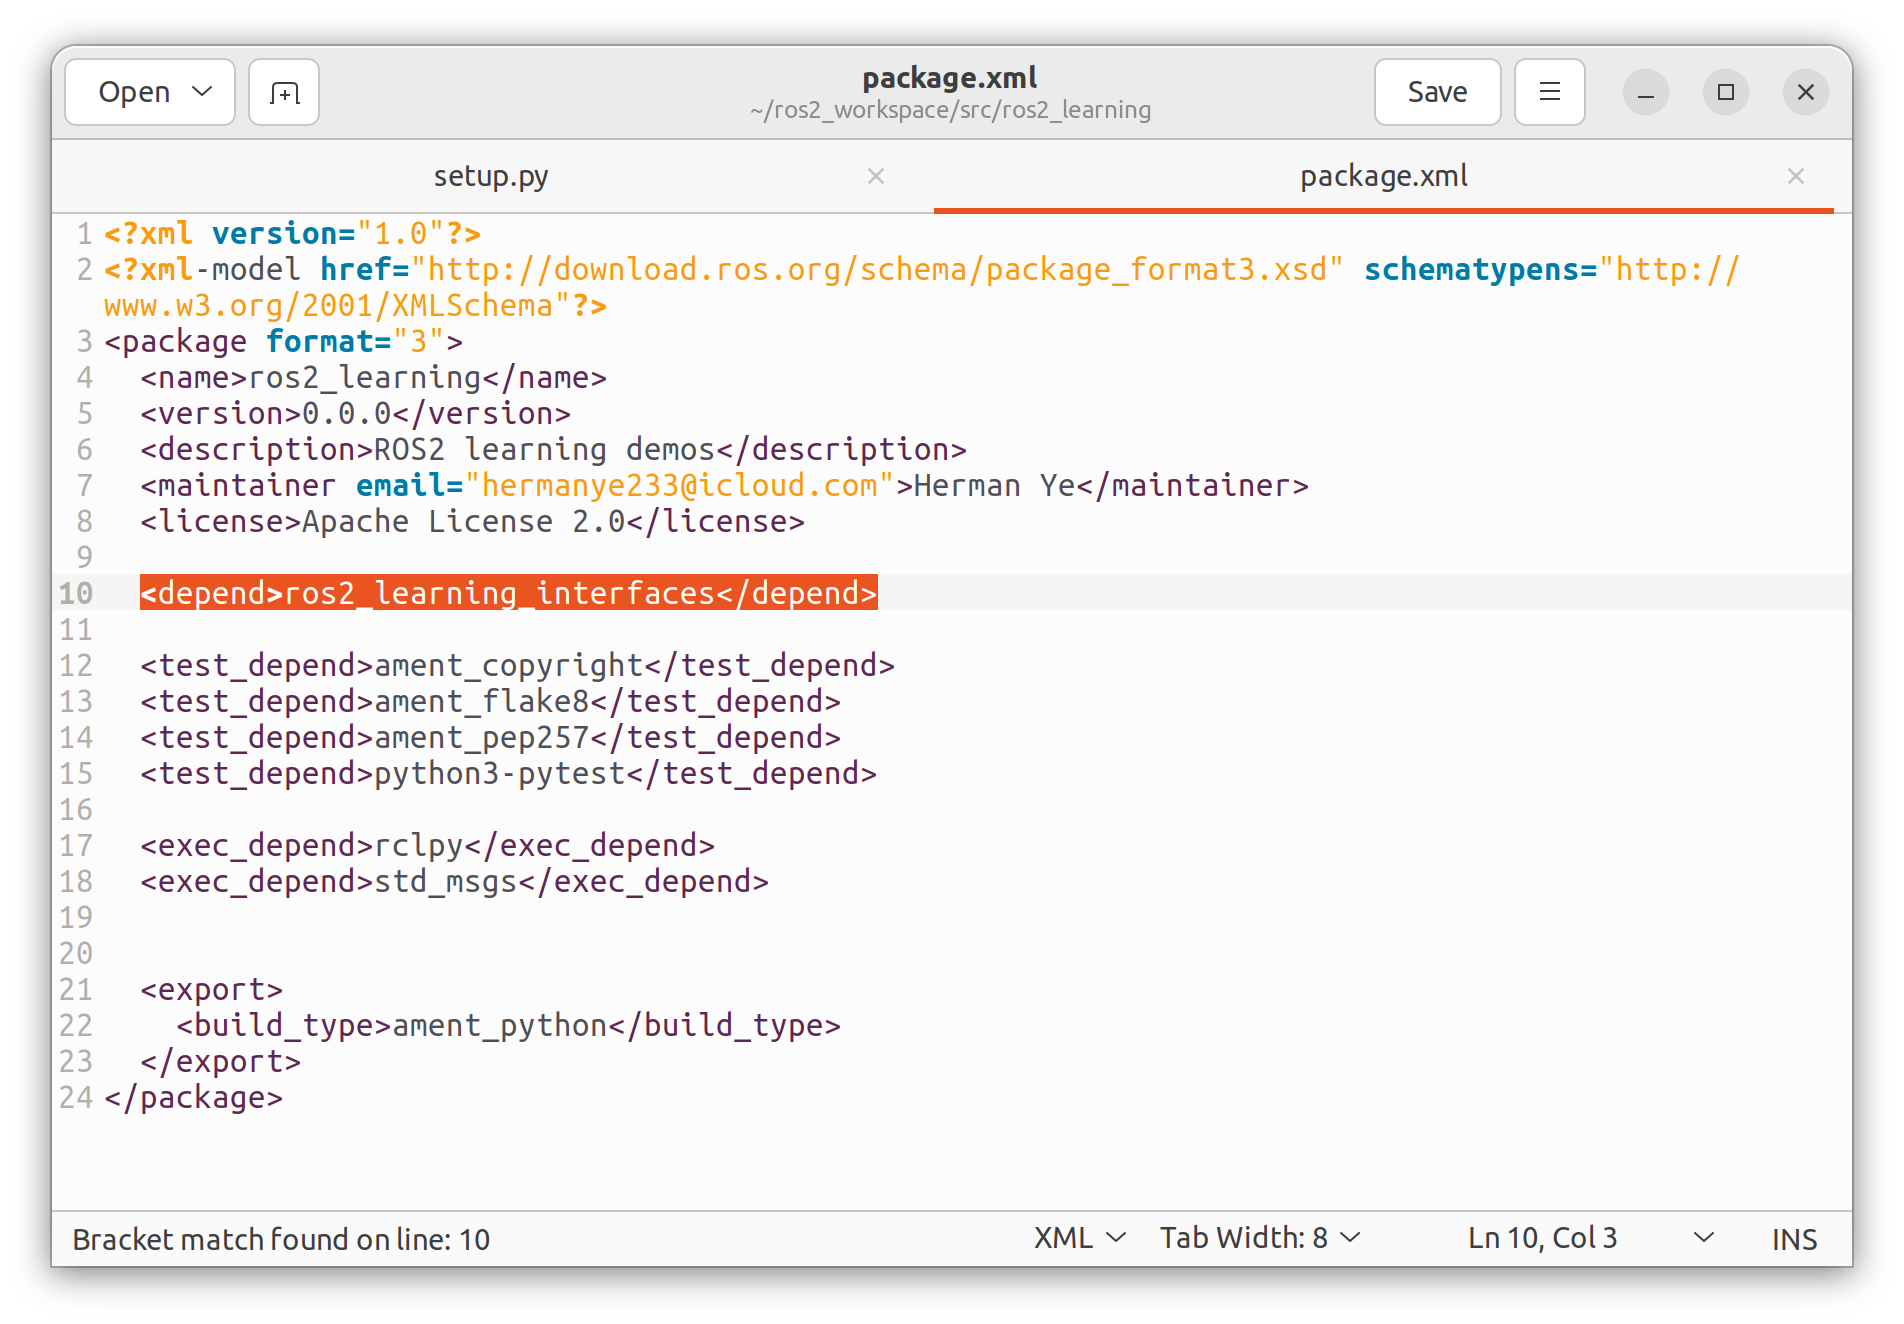
Task: Click the description ROS2 learning demos line
Action: point(553,449)
